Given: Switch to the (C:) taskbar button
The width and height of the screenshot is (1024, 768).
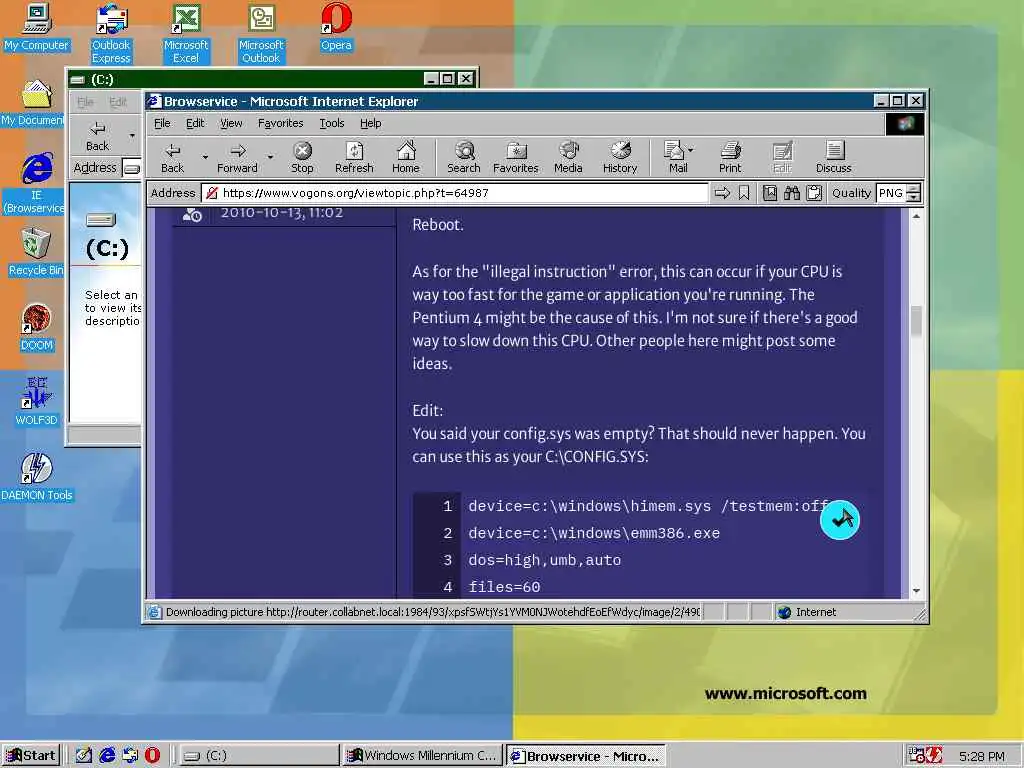Looking at the screenshot, I should pyautogui.click(x=257, y=756).
